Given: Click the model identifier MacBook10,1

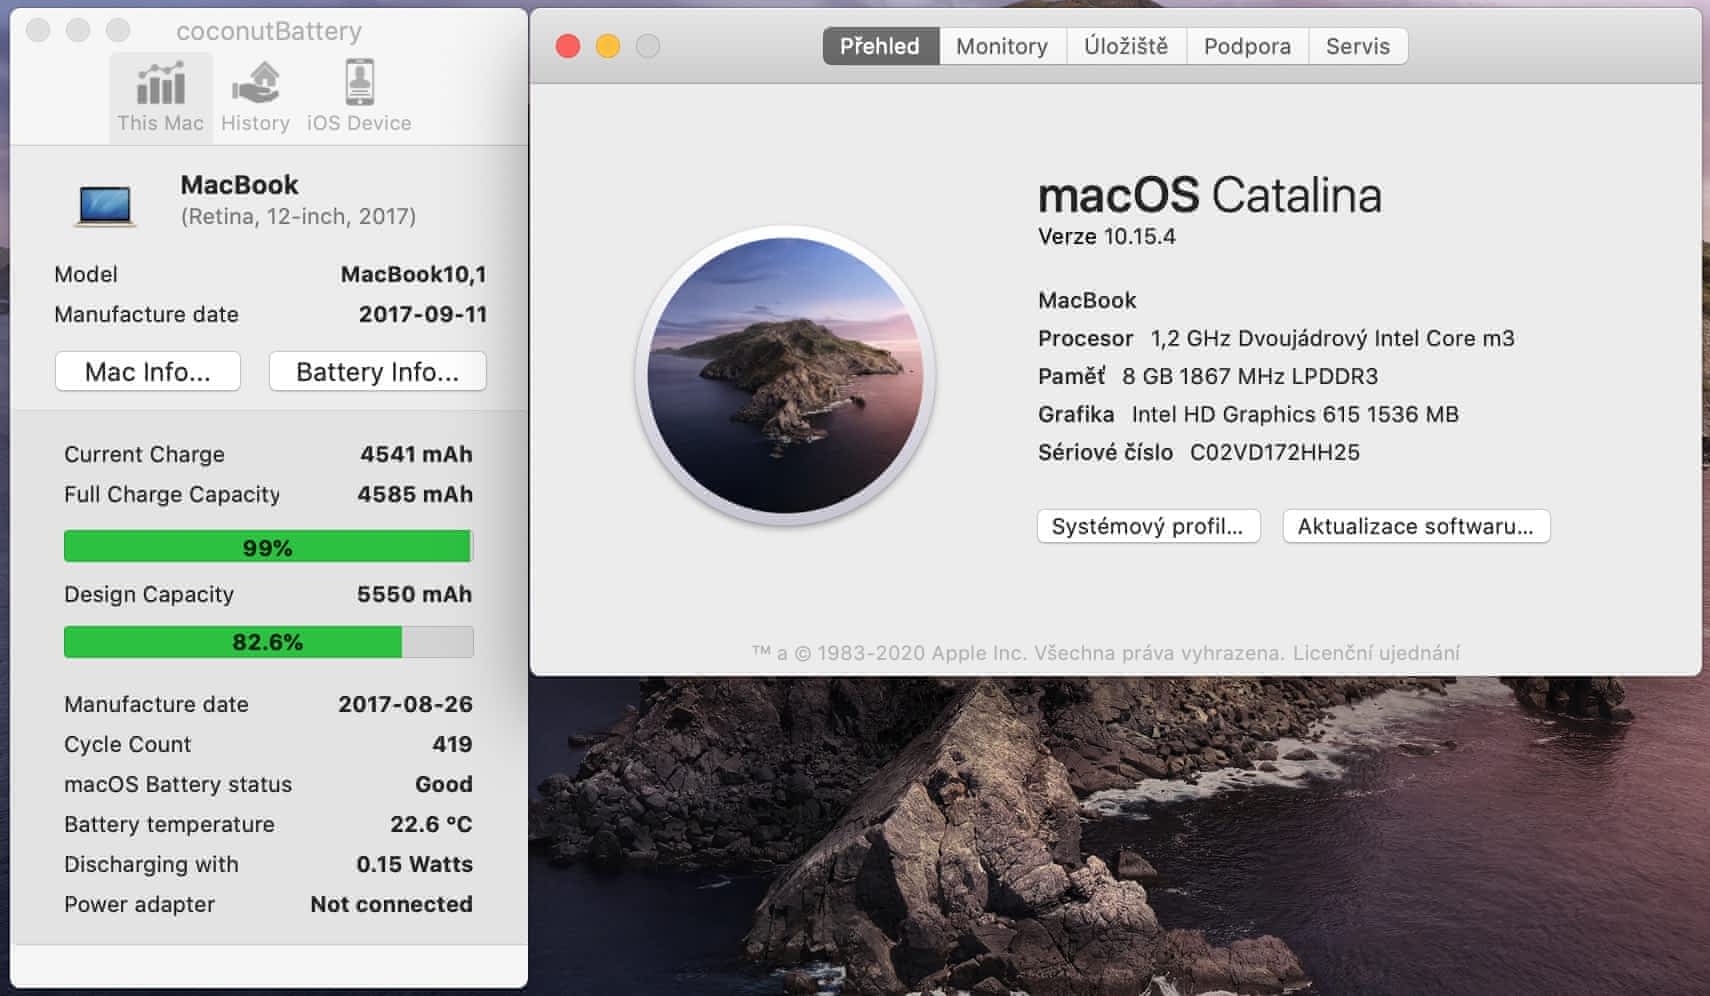Looking at the screenshot, I should [414, 274].
